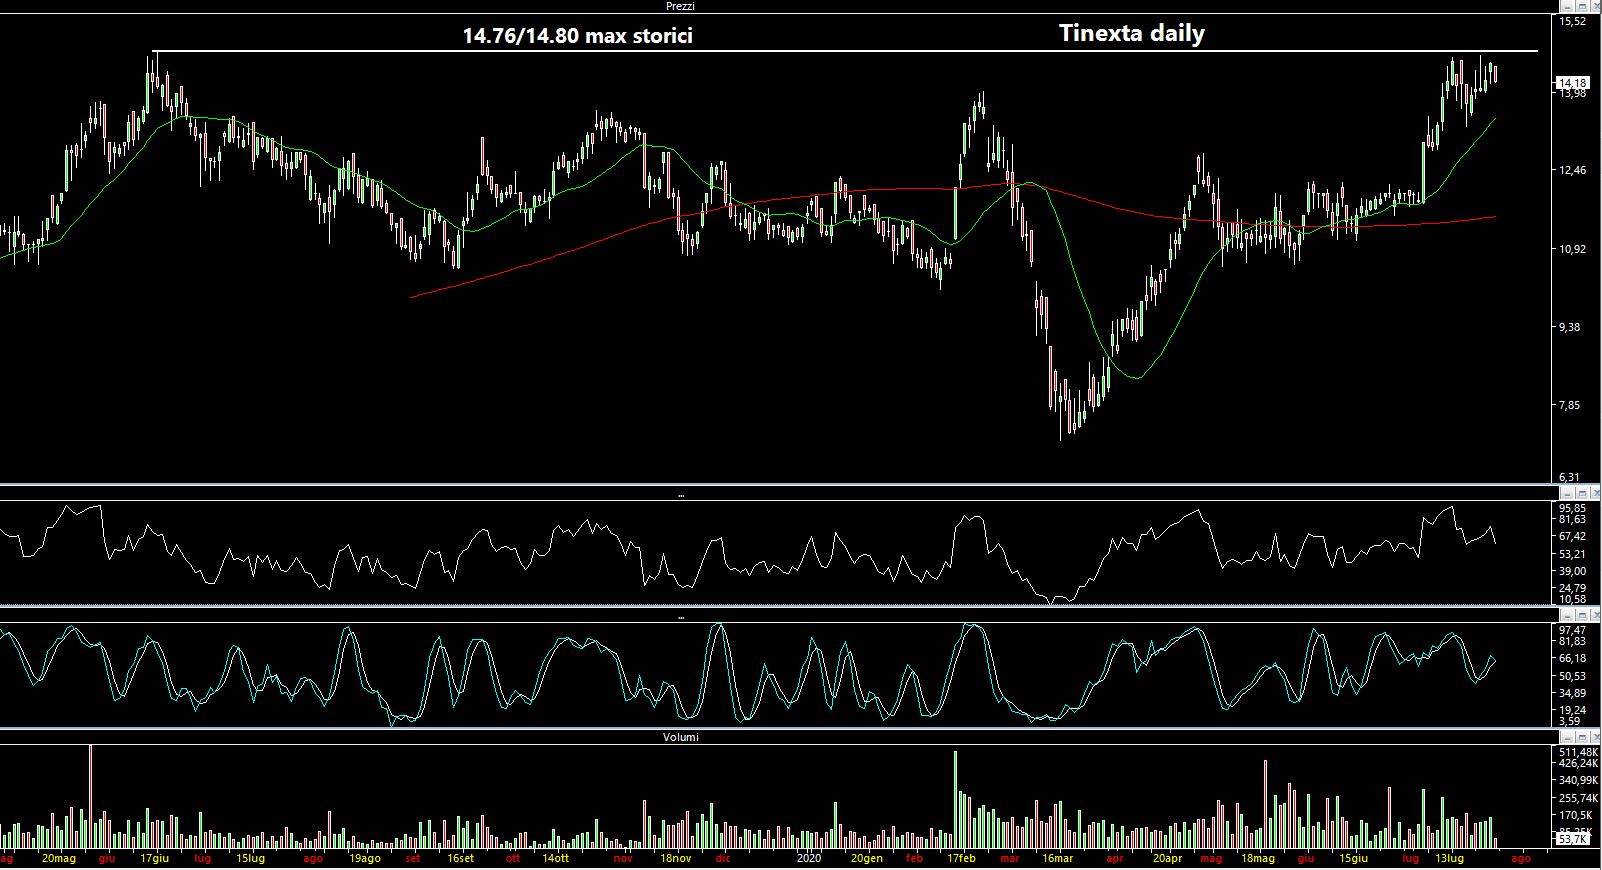Click the 50,53 stochastic scale value
The image size is (1602, 870).
[1573, 677]
